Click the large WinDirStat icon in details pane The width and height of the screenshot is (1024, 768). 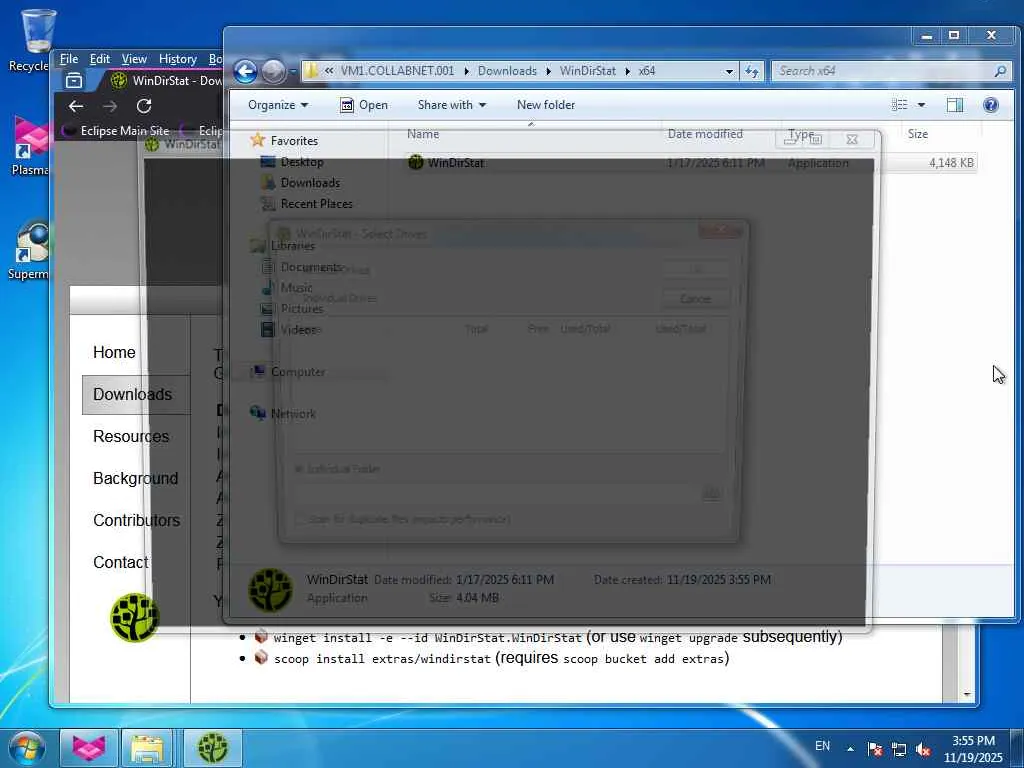(270, 589)
